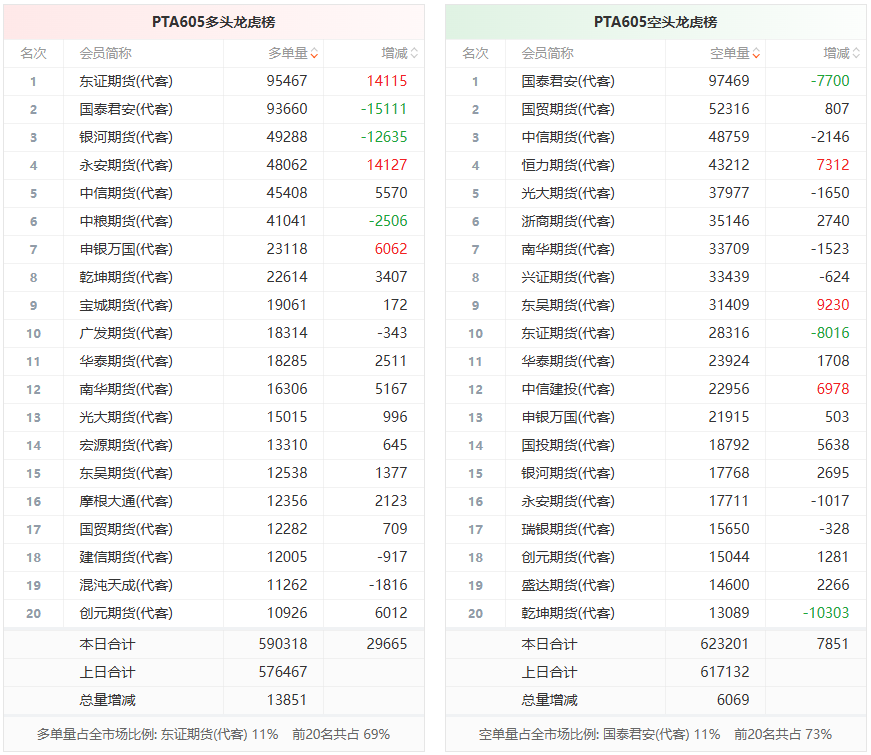
Task: Select 广发期货(代客) row
Action: coord(214,333)
